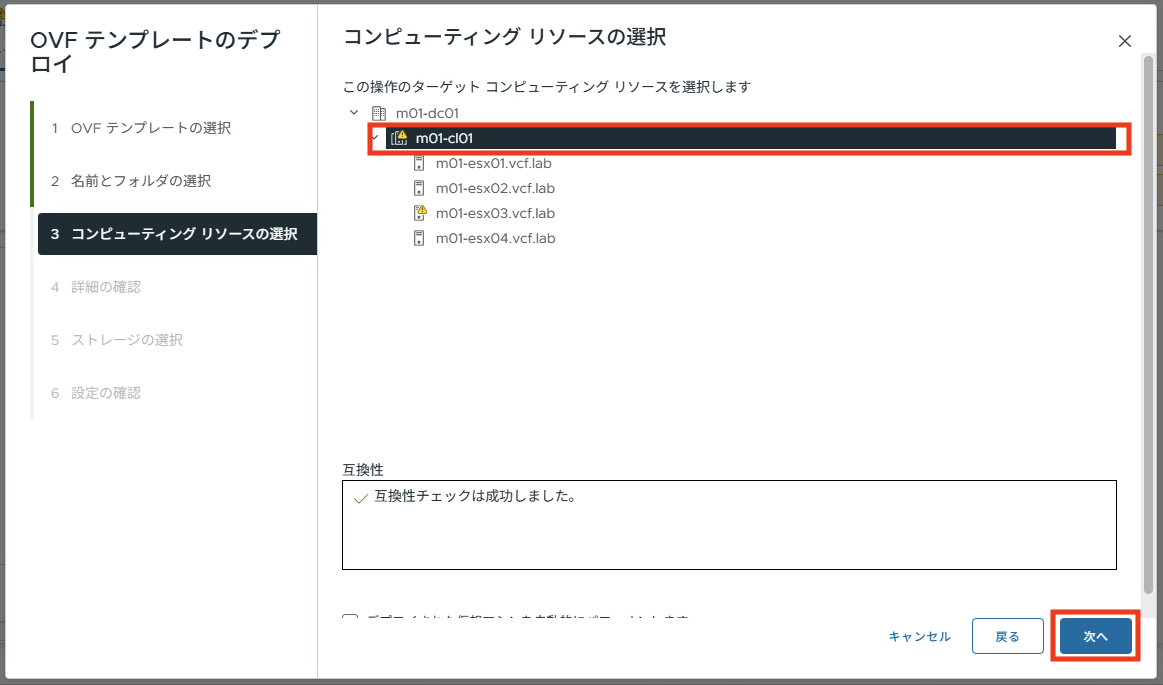Toggle the auto power-on checkbox at bottom

click(350, 618)
